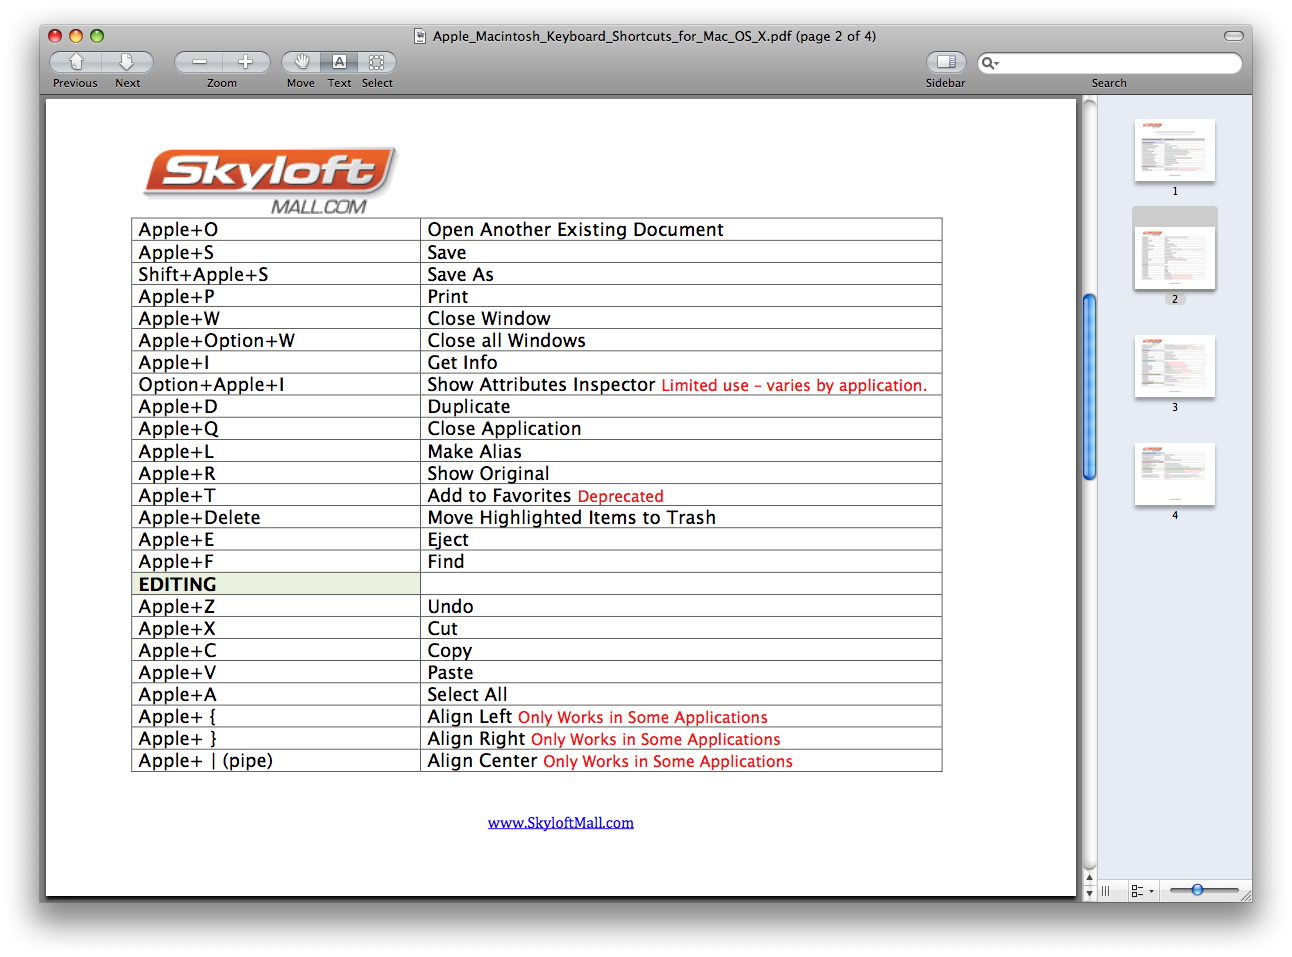Zoom out using the minus button
The width and height of the screenshot is (1292, 957).
[x=199, y=62]
